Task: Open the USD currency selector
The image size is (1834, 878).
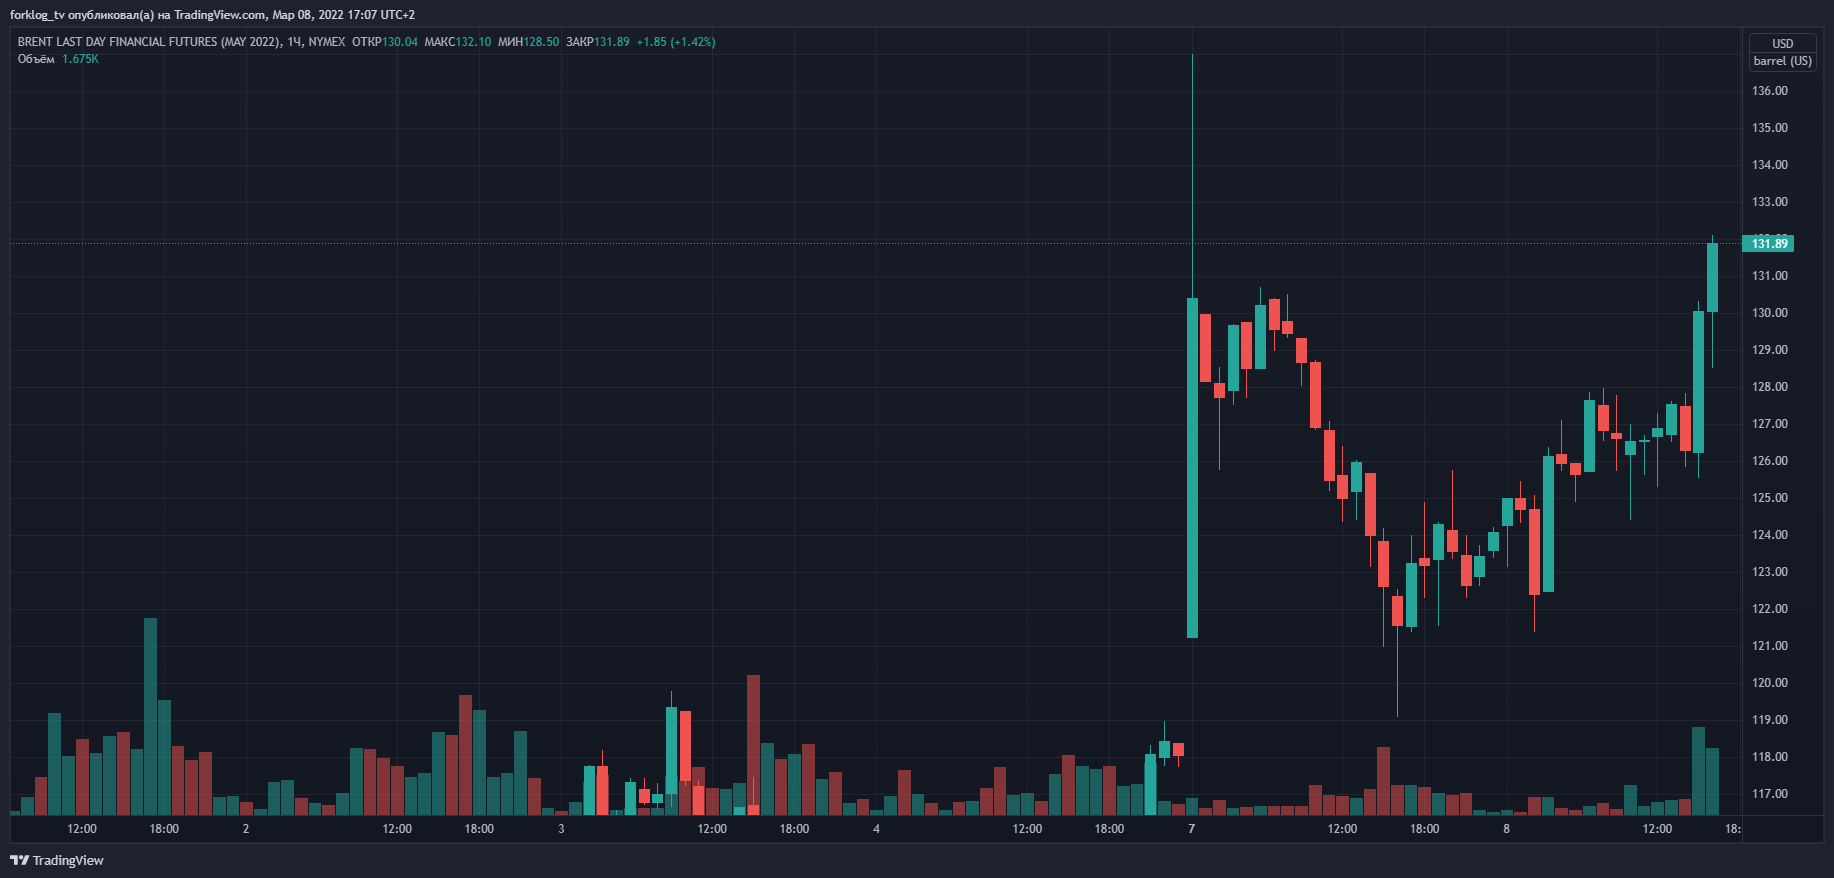Action: coord(1782,44)
